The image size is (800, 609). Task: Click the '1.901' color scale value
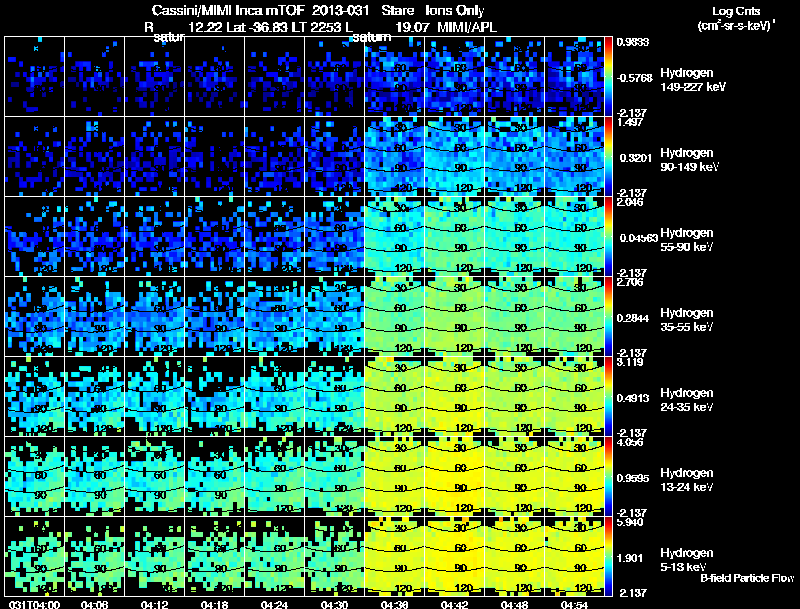click(630, 558)
